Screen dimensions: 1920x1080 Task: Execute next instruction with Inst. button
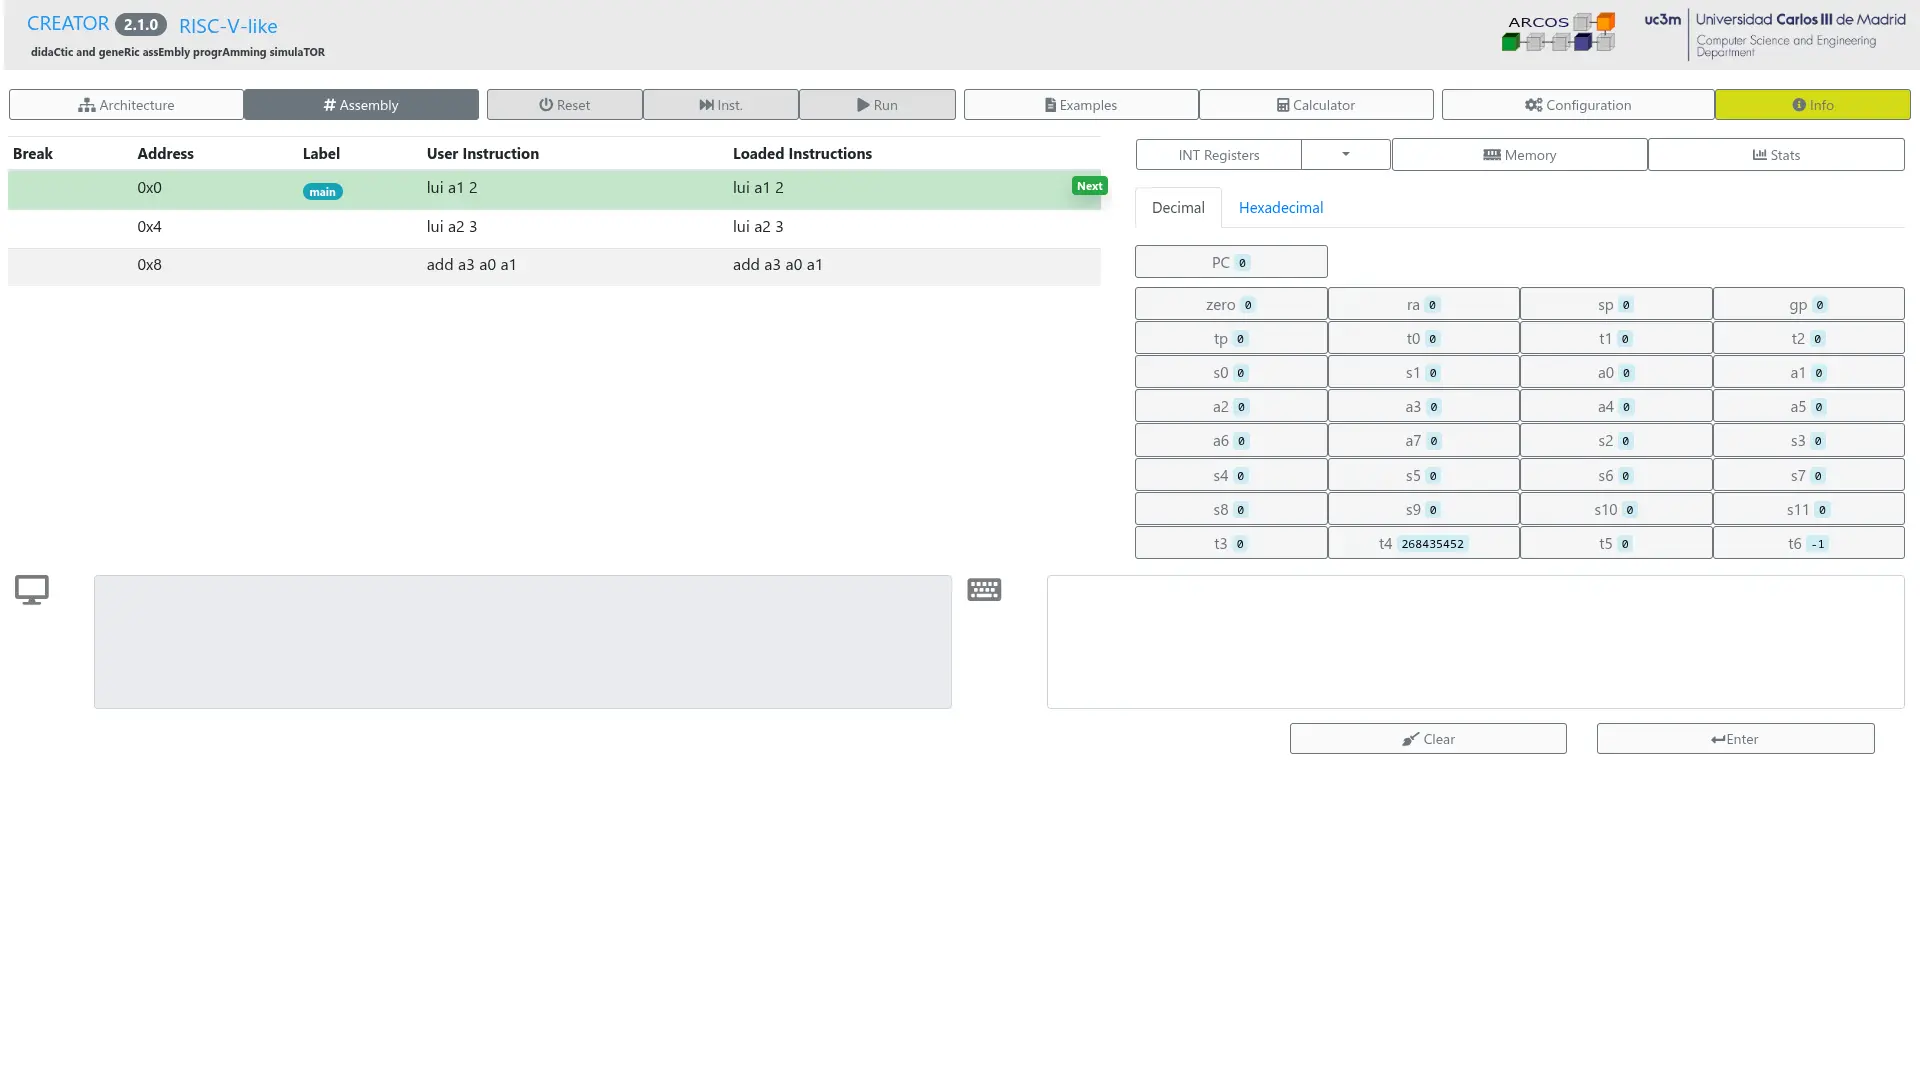click(720, 105)
